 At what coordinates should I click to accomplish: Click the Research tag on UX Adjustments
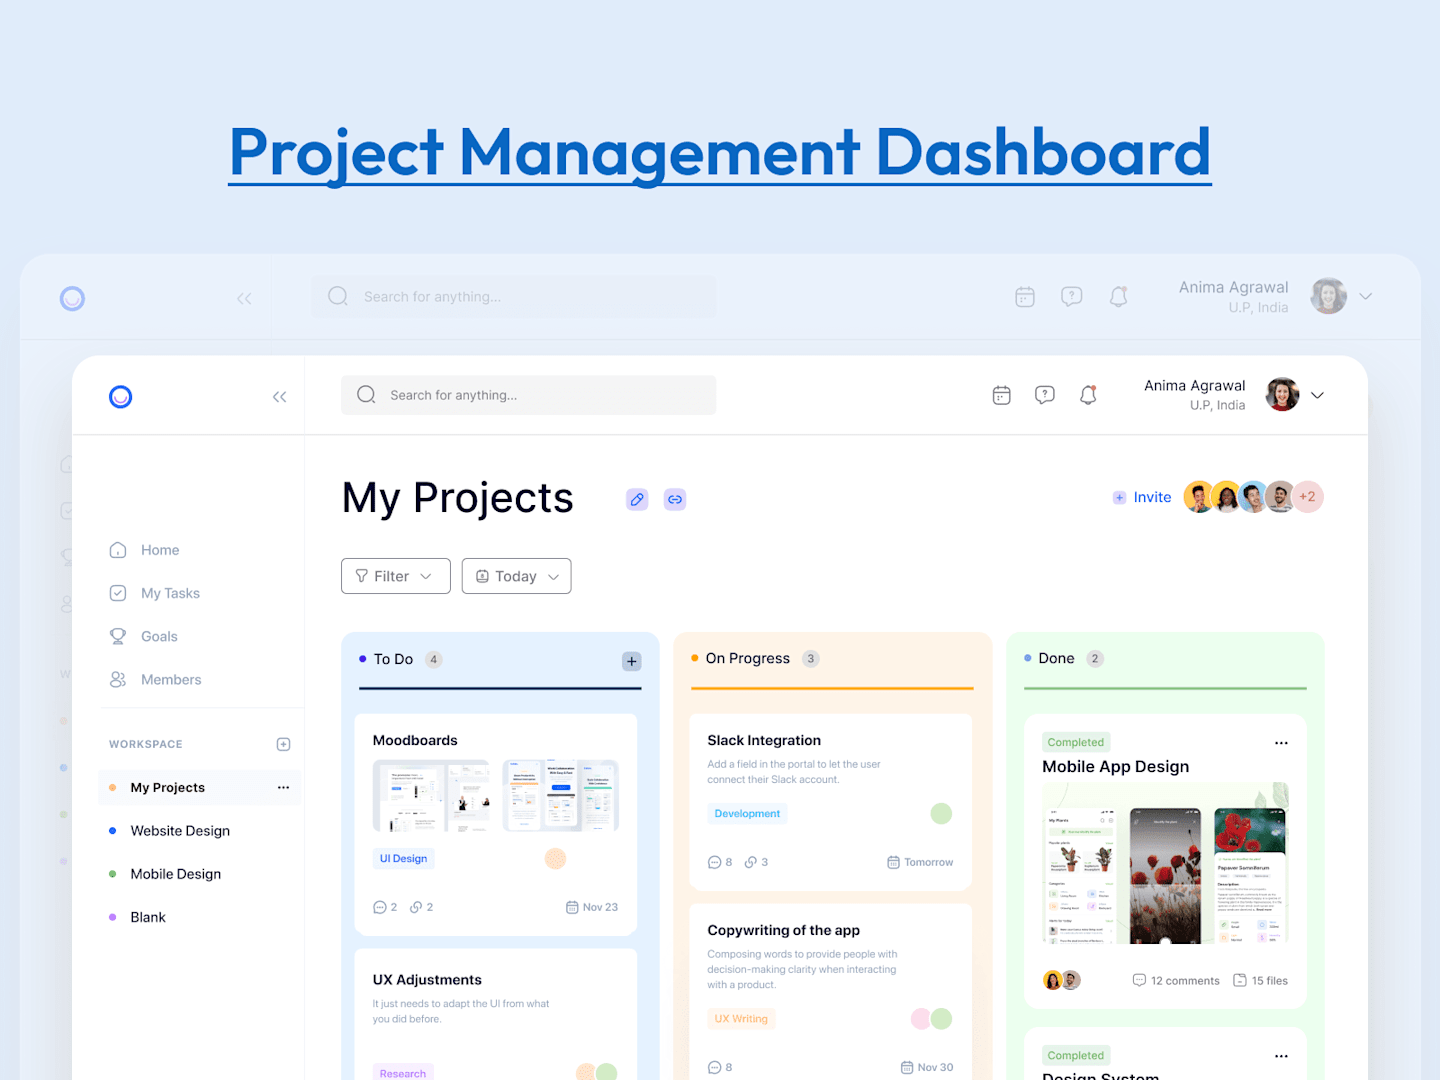(x=403, y=1072)
